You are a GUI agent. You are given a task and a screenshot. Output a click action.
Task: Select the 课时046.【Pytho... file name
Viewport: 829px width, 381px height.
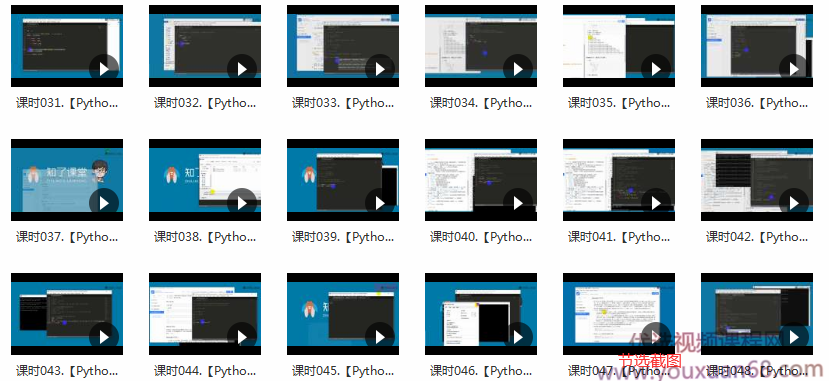pos(481,371)
